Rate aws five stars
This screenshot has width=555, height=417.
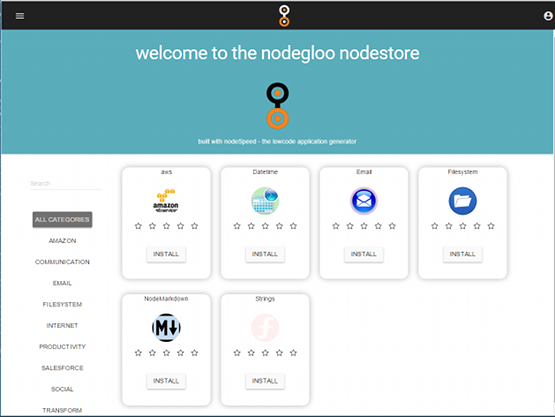pos(194,226)
